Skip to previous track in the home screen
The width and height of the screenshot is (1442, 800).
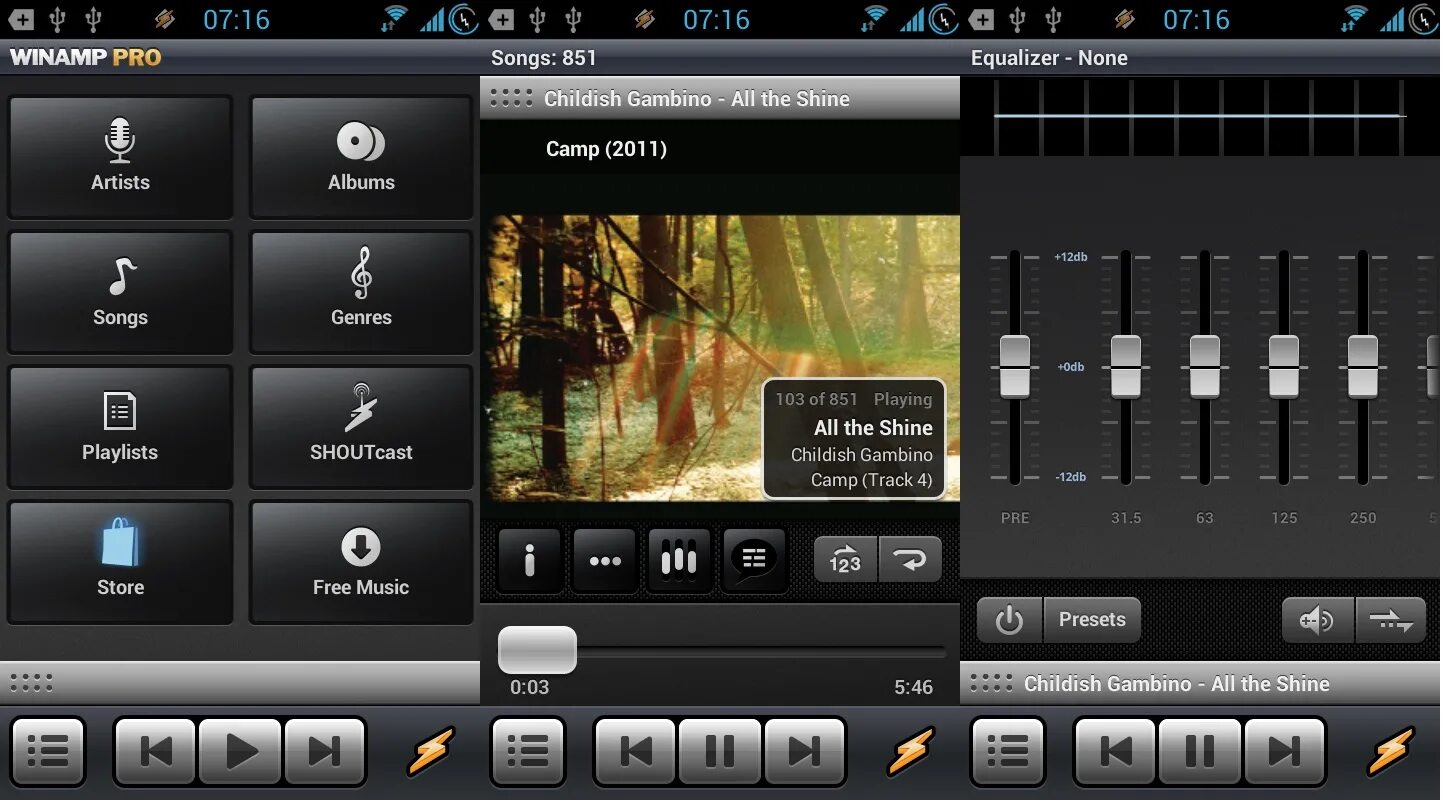(156, 751)
